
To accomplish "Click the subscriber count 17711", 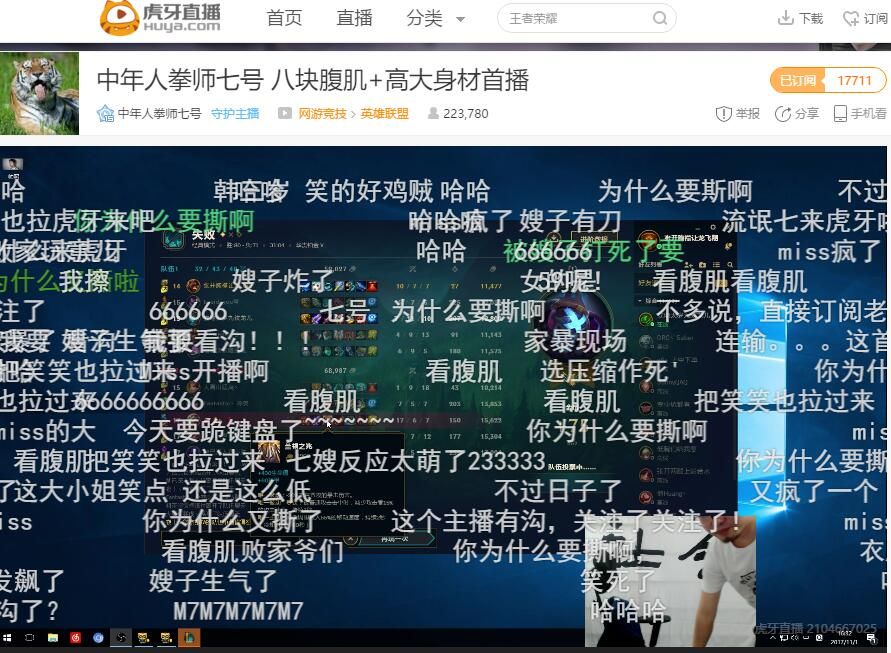I will (854, 80).
